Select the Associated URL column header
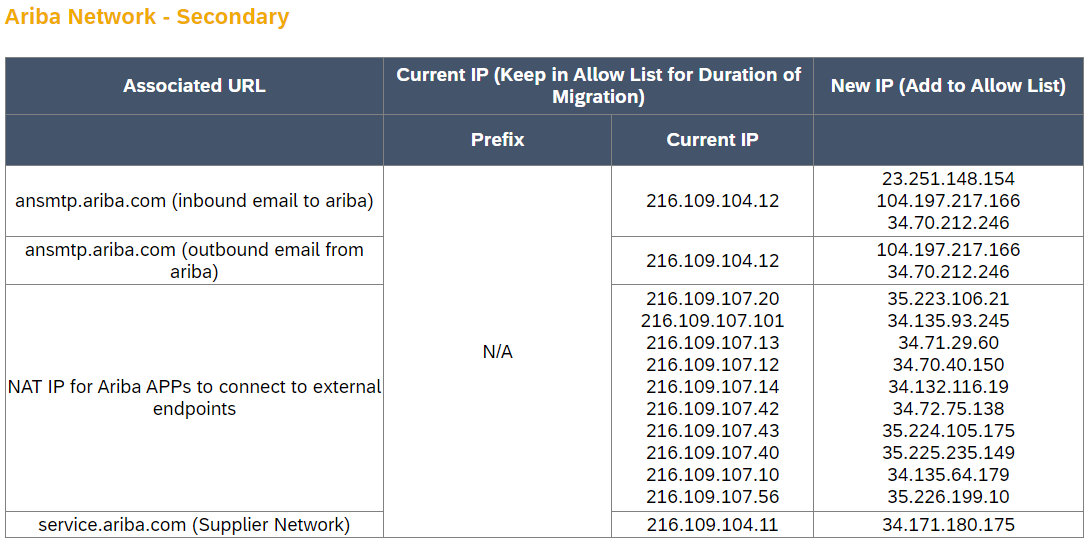Viewport: 1089px width, 553px height. (x=194, y=86)
